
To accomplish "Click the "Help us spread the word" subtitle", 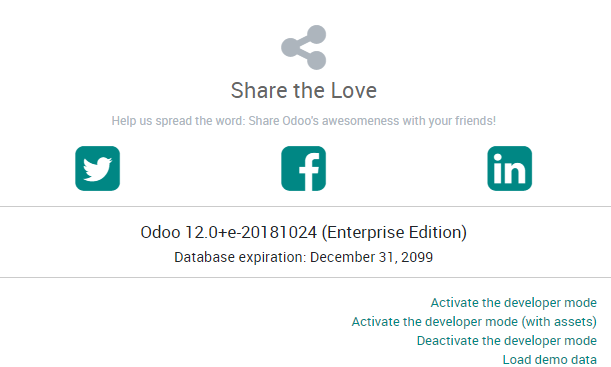I will click(x=304, y=121).
